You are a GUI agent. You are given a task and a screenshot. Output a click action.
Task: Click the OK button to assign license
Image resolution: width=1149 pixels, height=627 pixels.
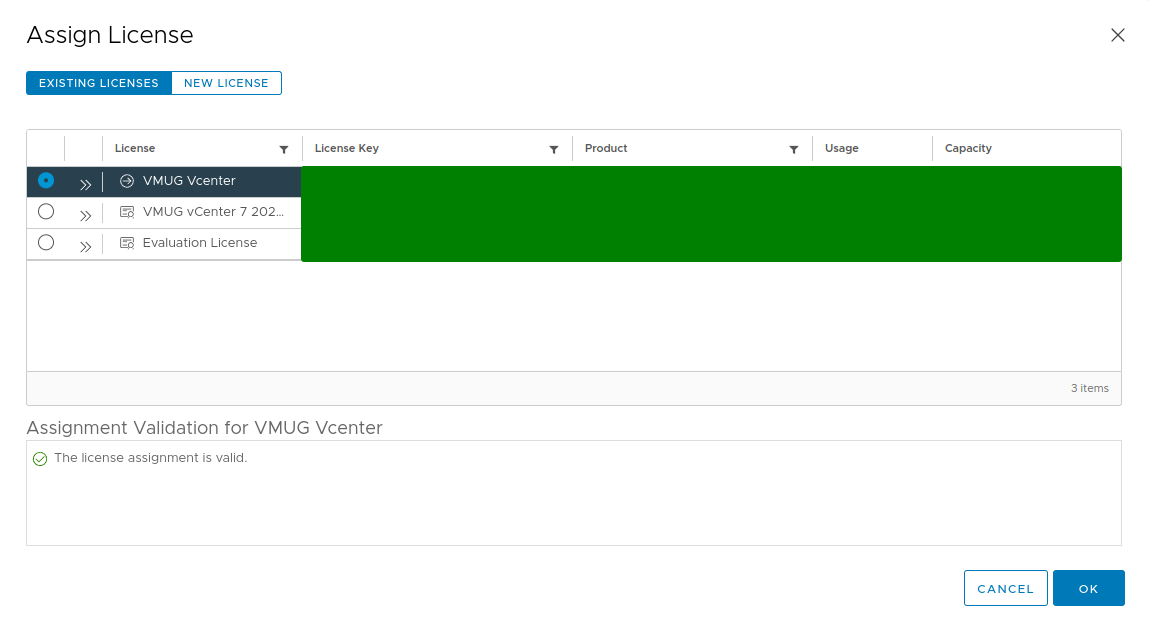(x=1089, y=588)
